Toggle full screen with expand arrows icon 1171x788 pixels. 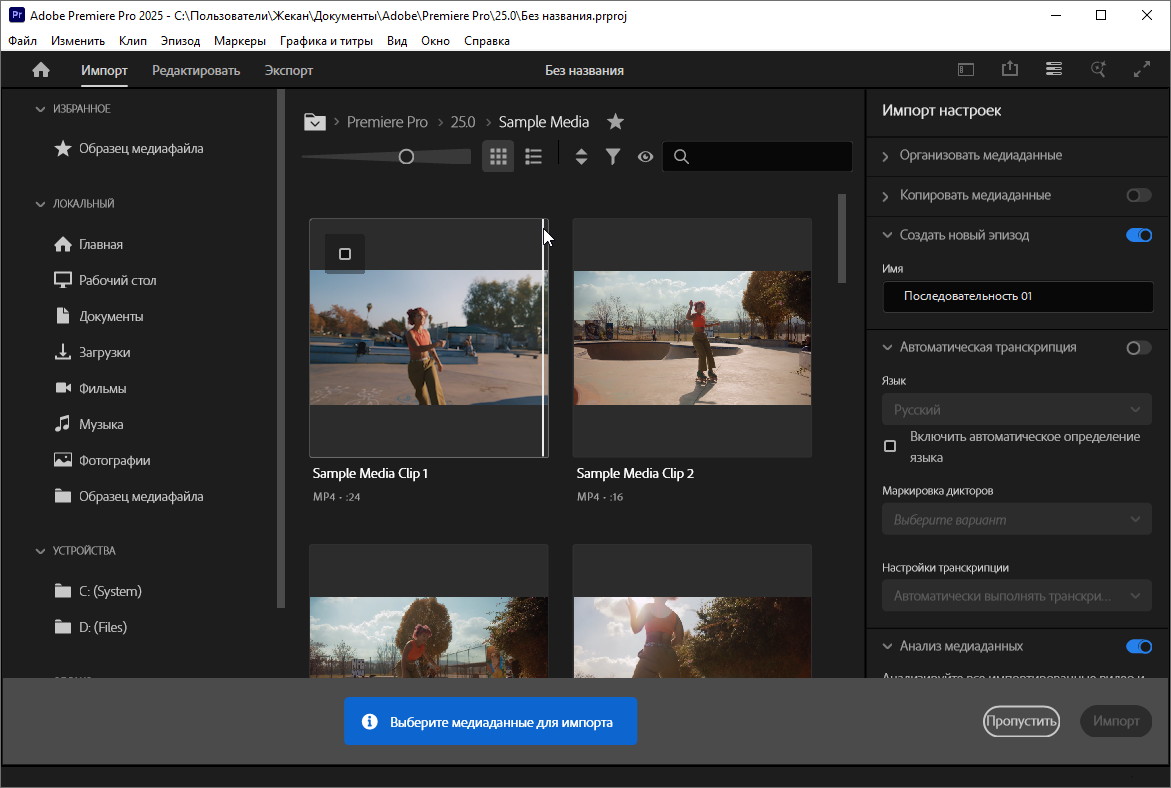tap(1142, 69)
